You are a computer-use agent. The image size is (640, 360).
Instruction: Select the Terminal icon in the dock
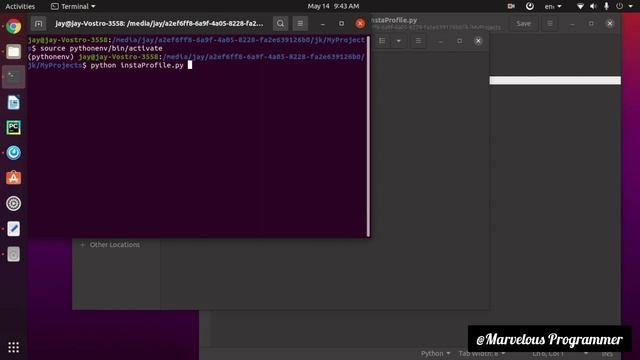pyautogui.click(x=13, y=77)
